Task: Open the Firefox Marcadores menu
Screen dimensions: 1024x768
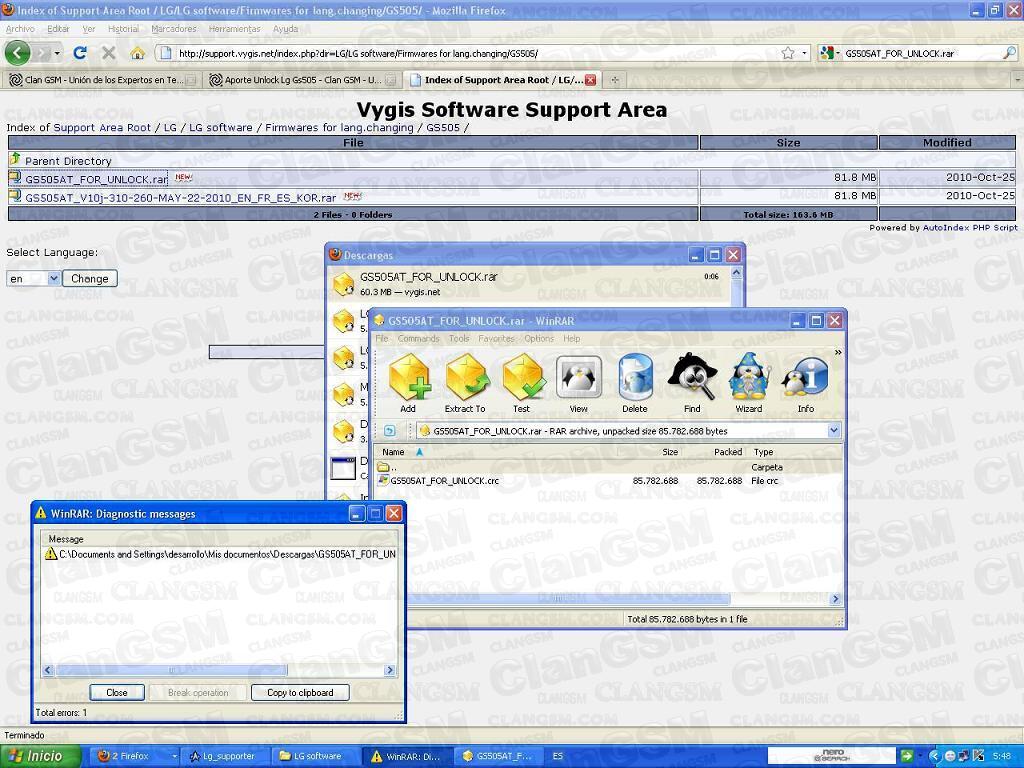Action: (174, 29)
